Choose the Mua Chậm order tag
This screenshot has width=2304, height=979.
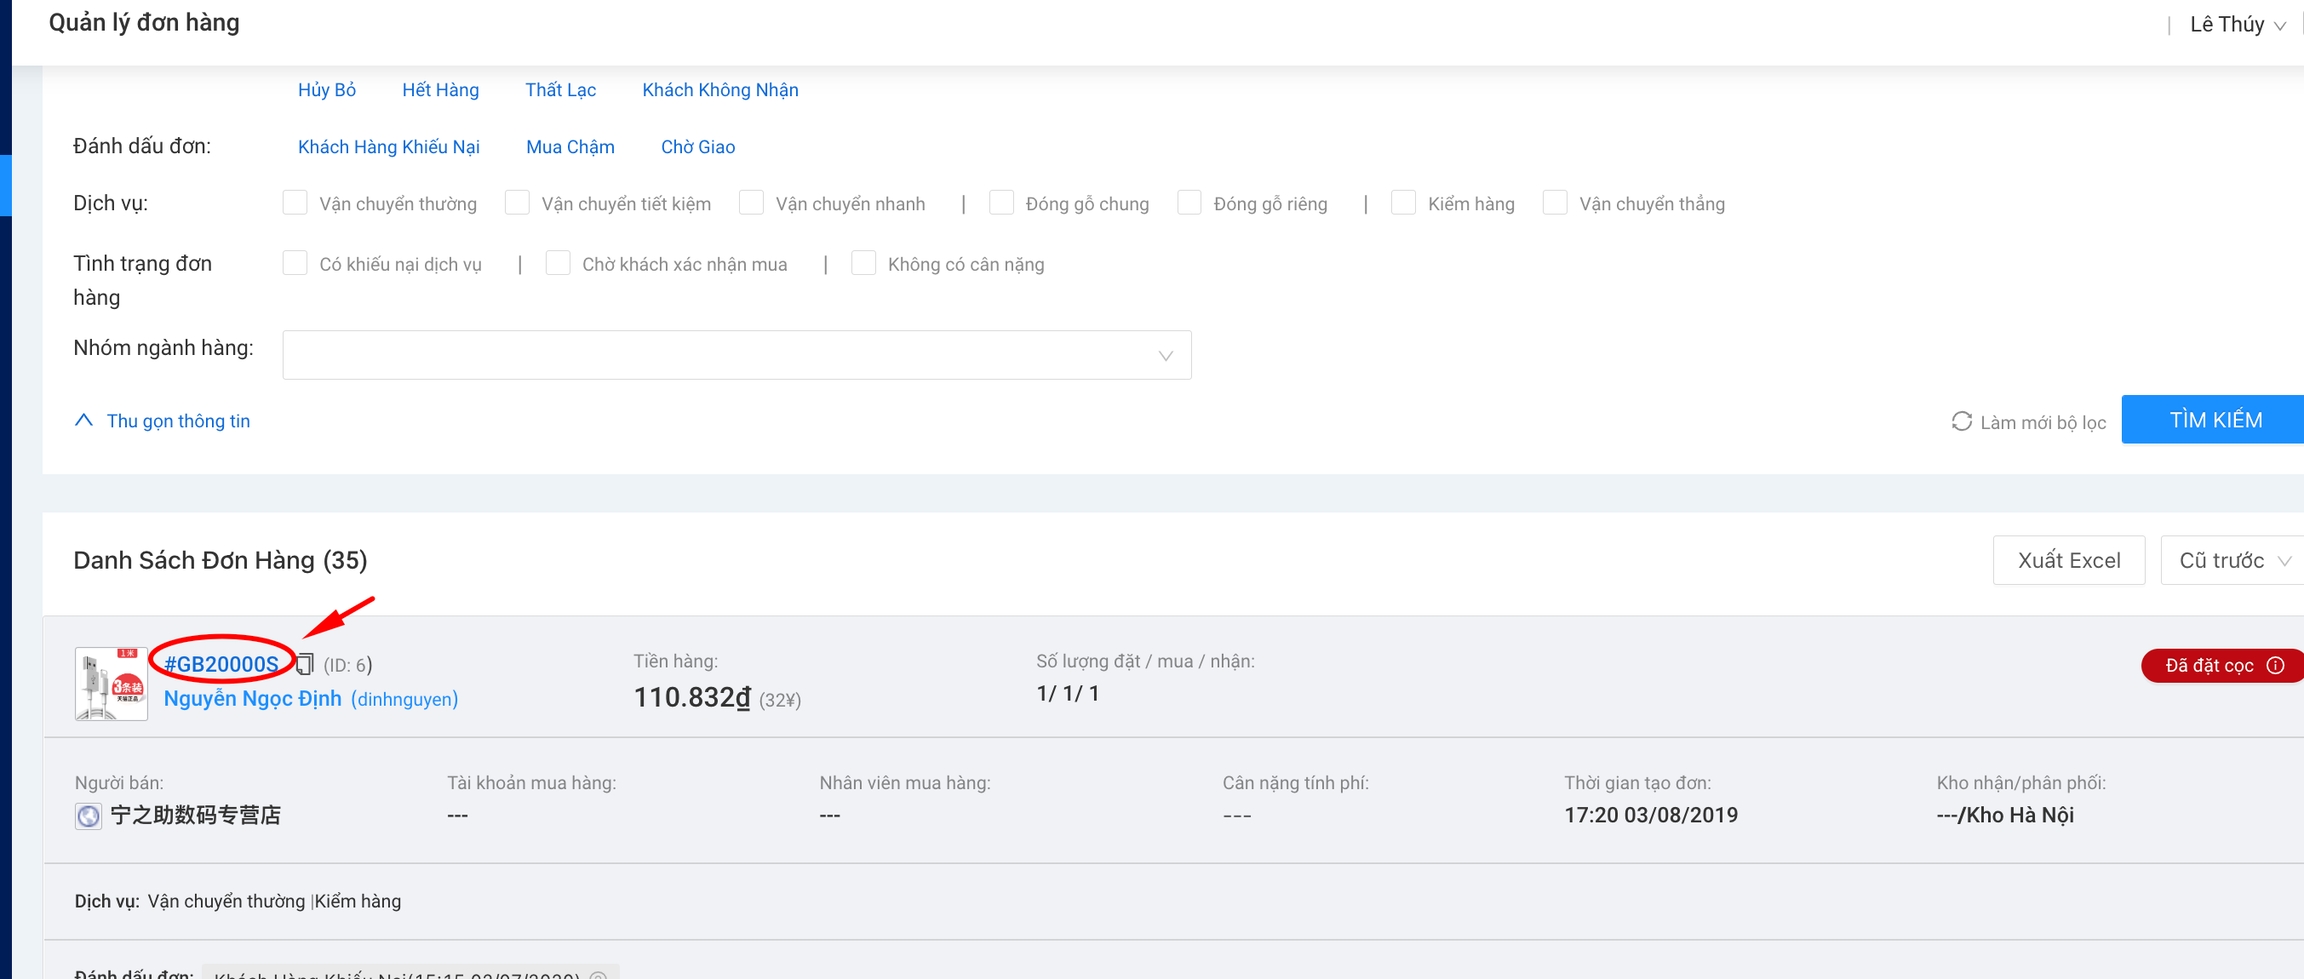pyautogui.click(x=570, y=147)
